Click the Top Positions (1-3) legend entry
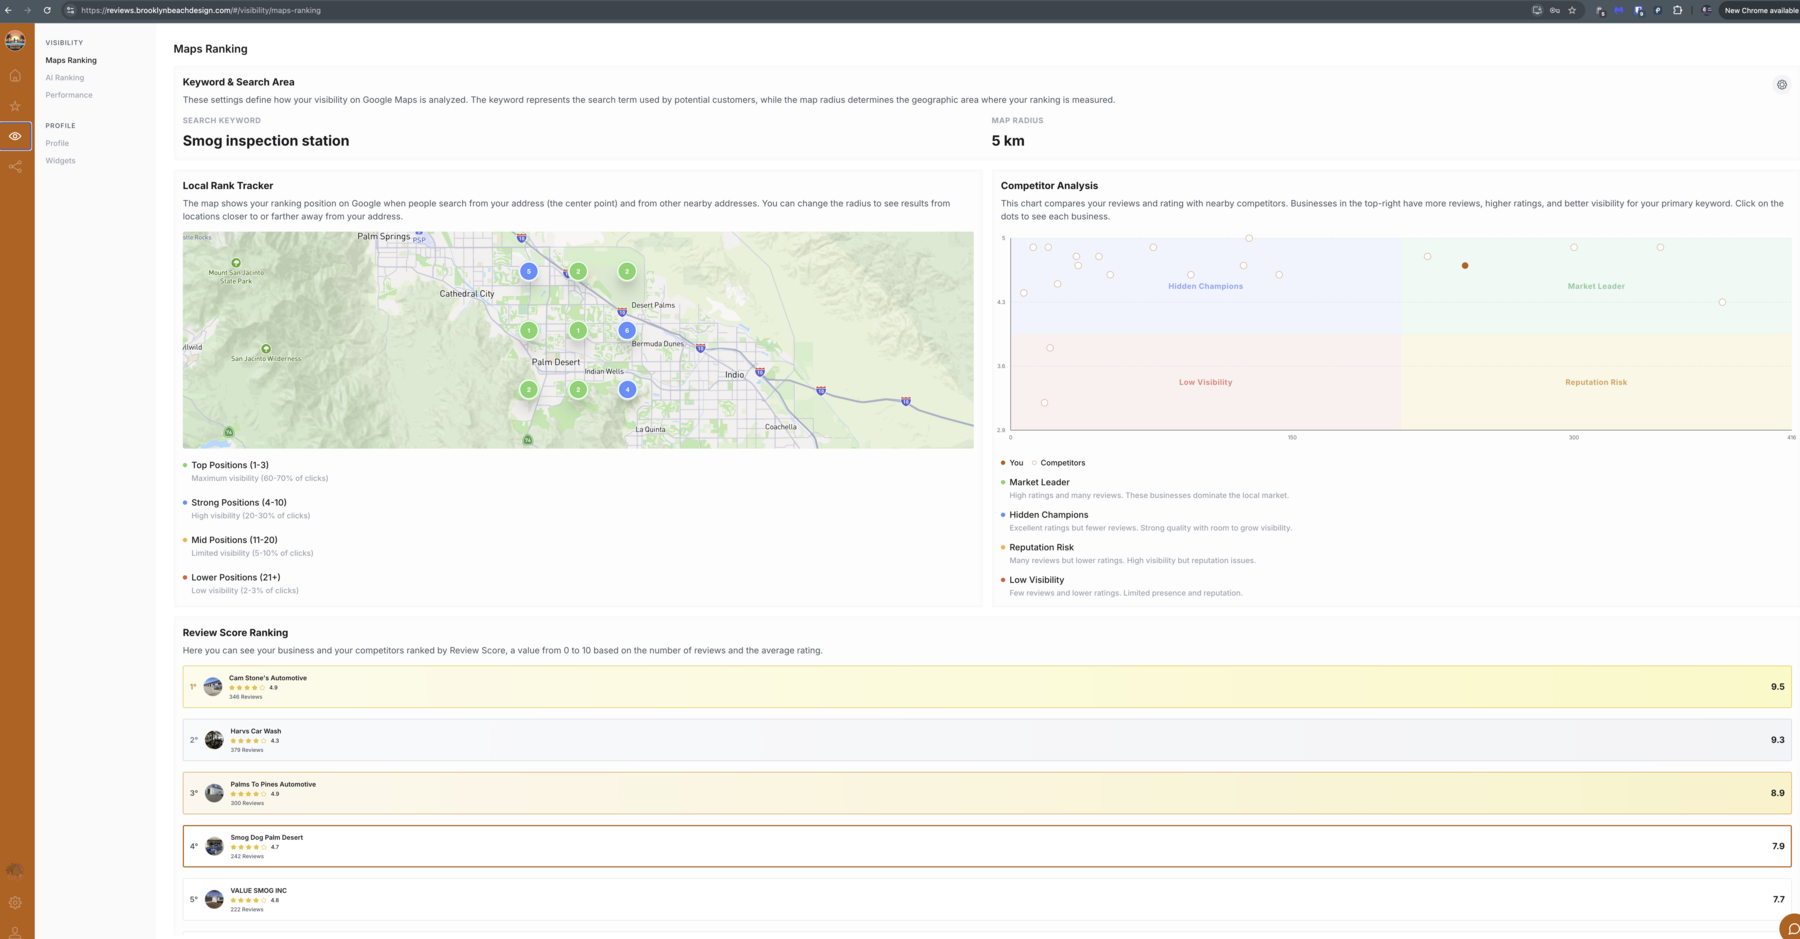The height and width of the screenshot is (939, 1800). point(229,465)
